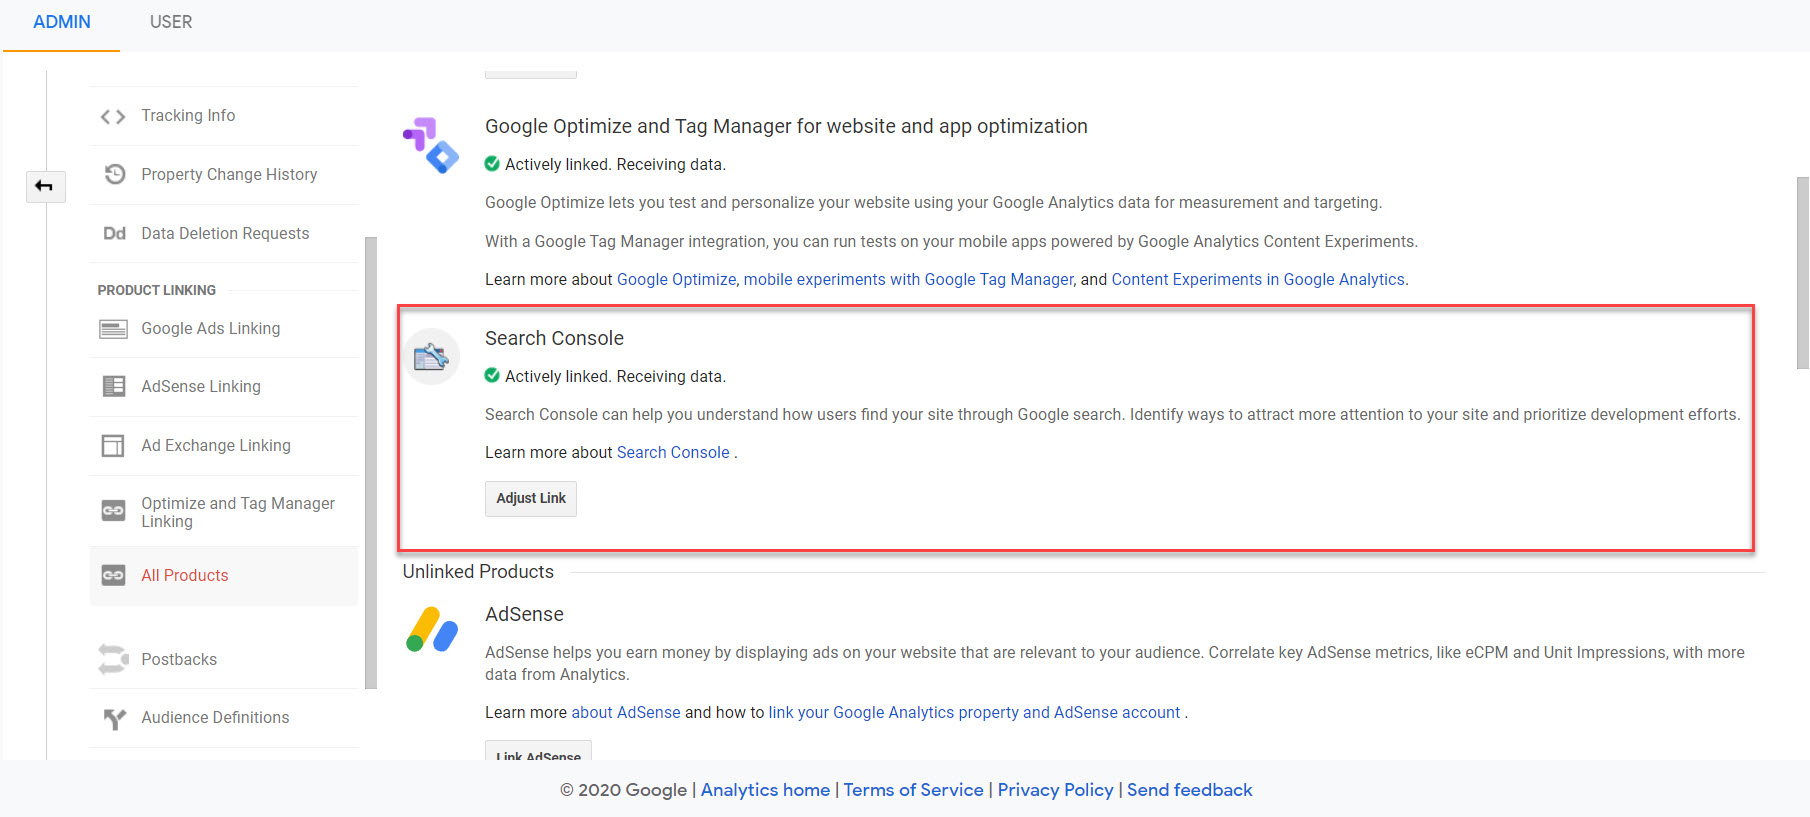Click the back arrow collapse button
The width and height of the screenshot is (1810, 817).
pyautogui.click(x=45, y=186)
